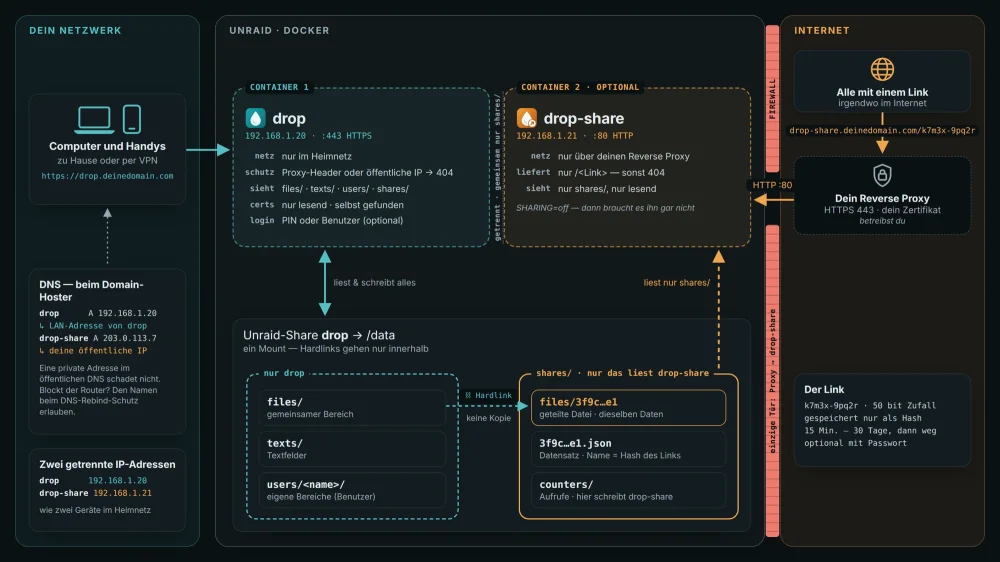This screenshot has width=1000, height=562.
Task: Click the row 'liefert nur /<Link> — sonst 404'
Action: pyautogui.click(x=591, y=173)
